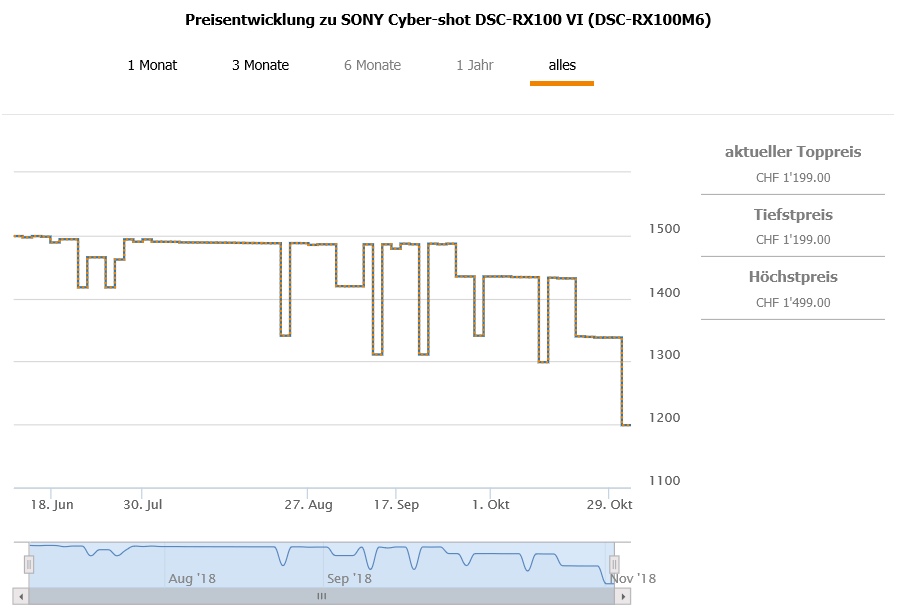
Task: Select the 6 Monate range tab
Action: [372, 65]
